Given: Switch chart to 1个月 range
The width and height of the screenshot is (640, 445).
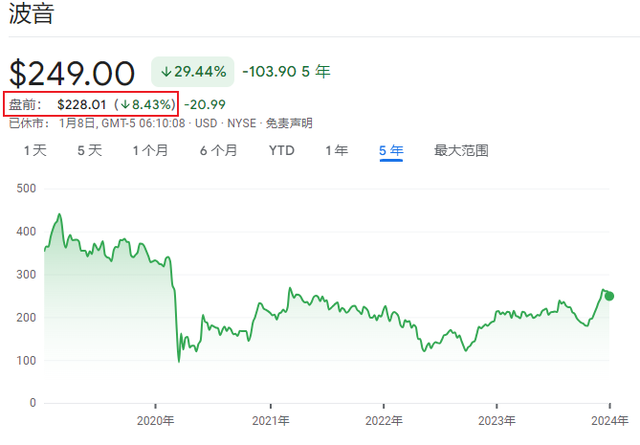Looking at the screenshot, I should point(150,151).
